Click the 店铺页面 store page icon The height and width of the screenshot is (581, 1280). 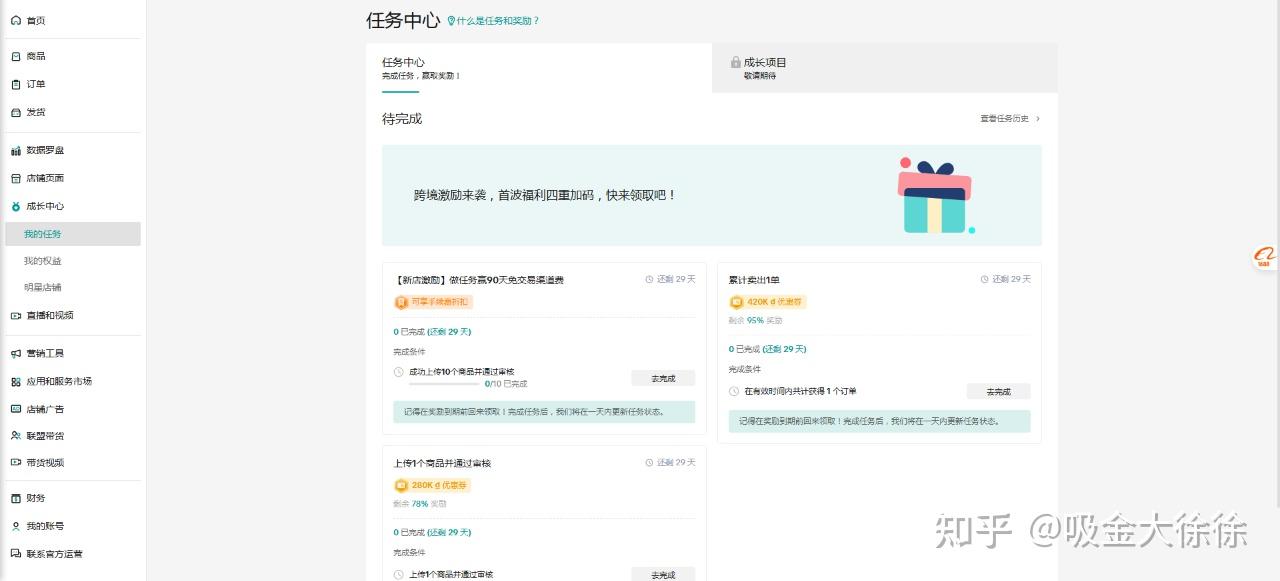coord(16,179)
